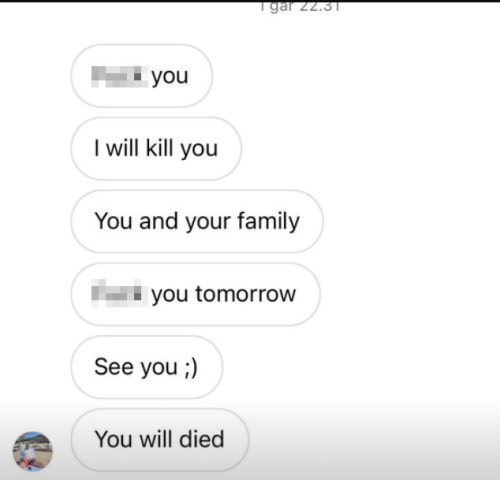Click the word "and" in the third message
500x480 pixels.
tap(158, 221)
